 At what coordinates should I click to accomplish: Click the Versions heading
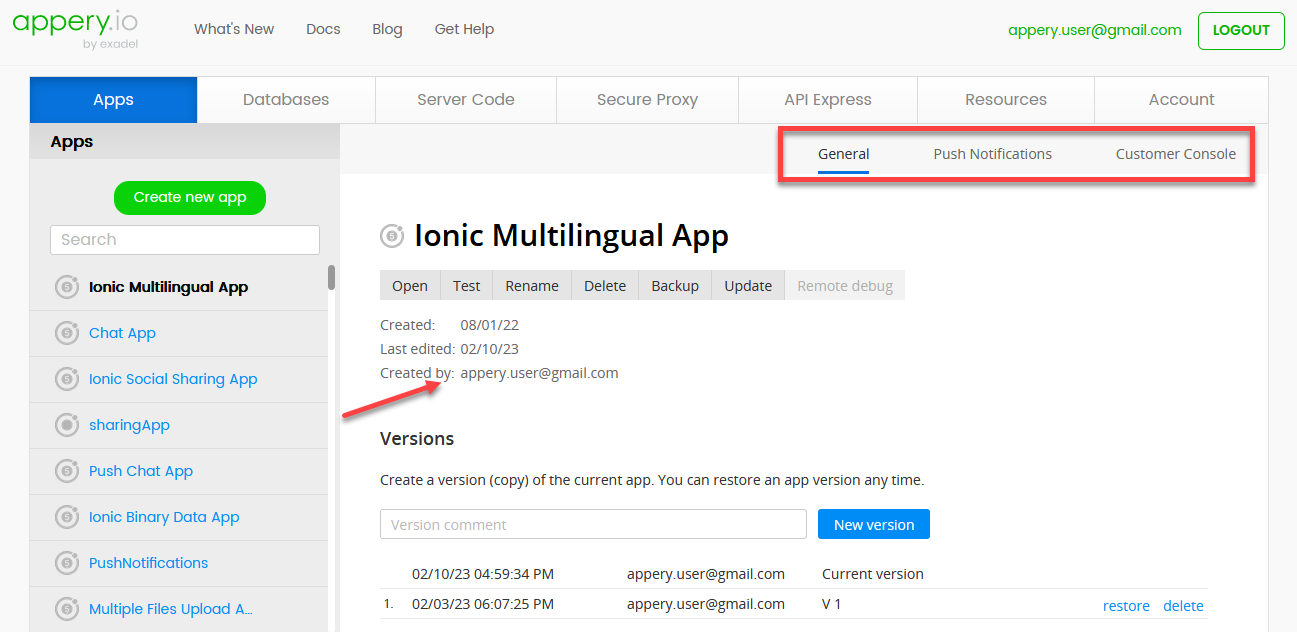[417, 439]
